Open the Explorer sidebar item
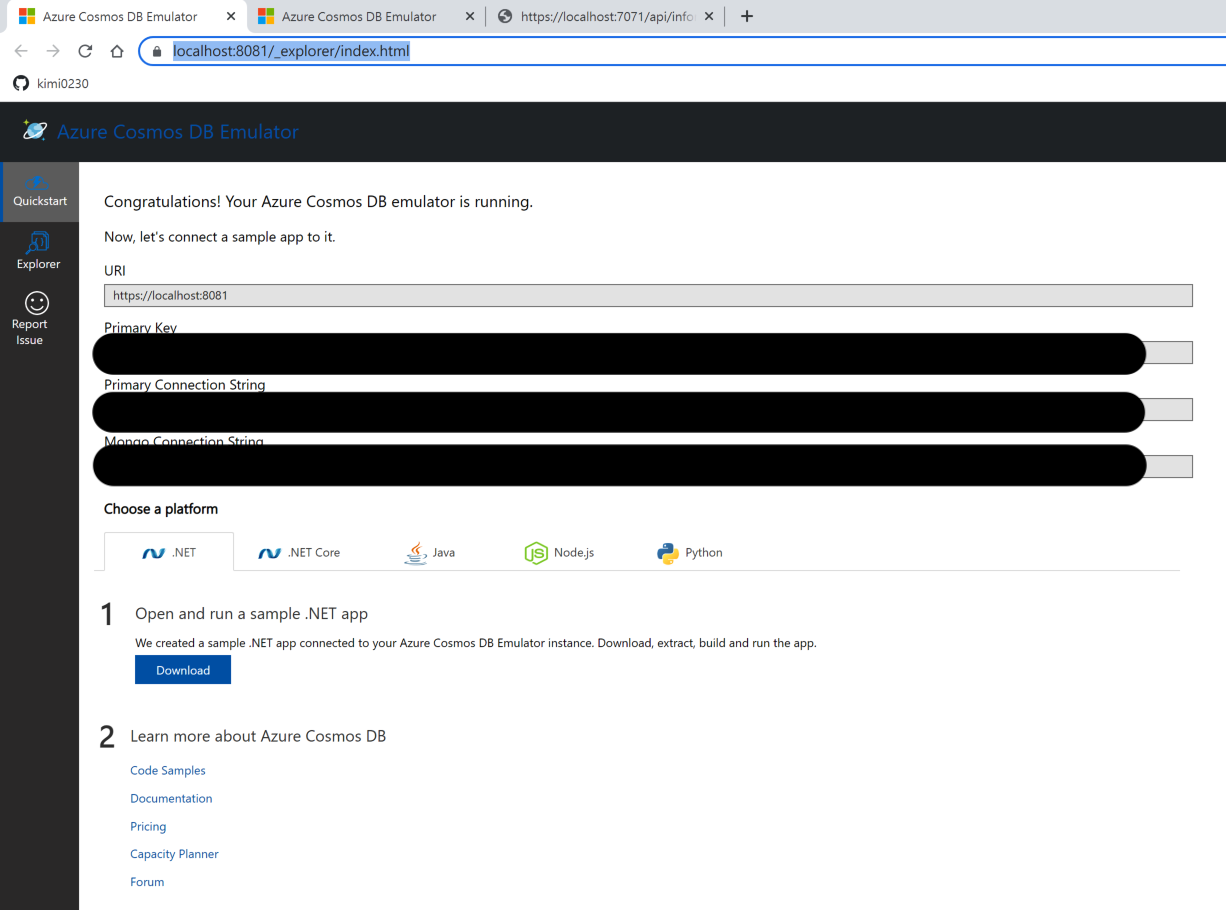This screenshot has height=910, width=1226. point(38,251)
